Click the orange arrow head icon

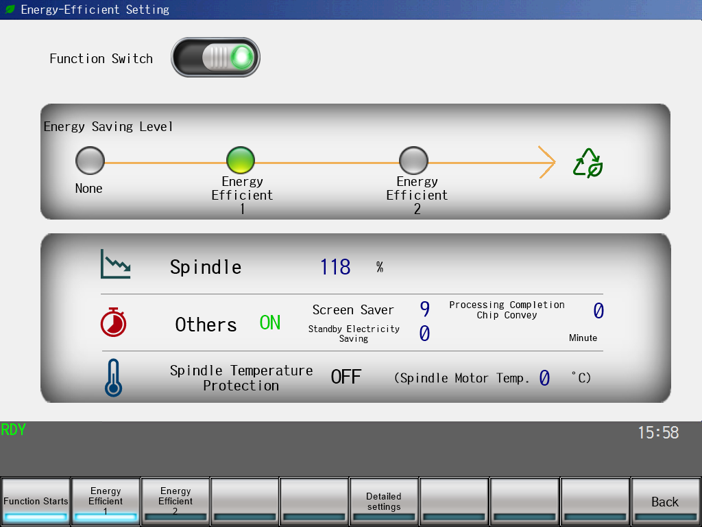click(x=547, y=162)
